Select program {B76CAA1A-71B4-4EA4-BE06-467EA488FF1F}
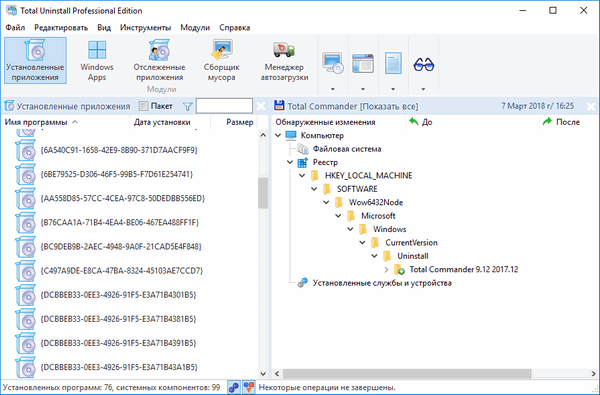This screenshot has height=395, width=600. click(119, 223)
